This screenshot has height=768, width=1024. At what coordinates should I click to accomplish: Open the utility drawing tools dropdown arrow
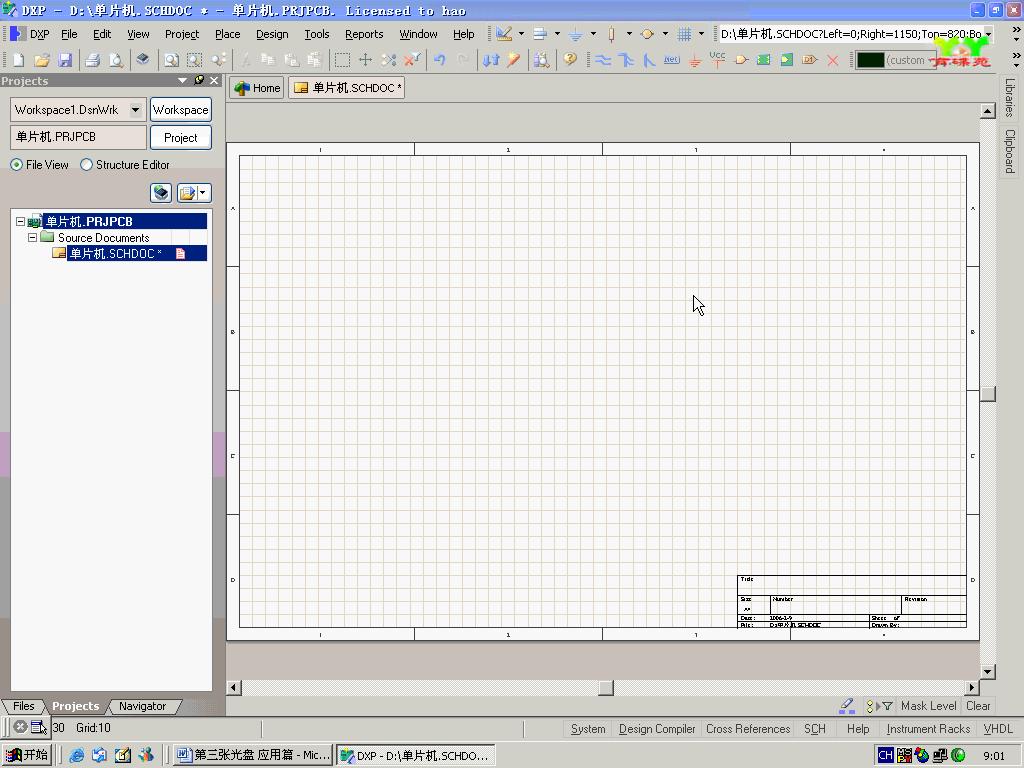(x=521, y=34)
